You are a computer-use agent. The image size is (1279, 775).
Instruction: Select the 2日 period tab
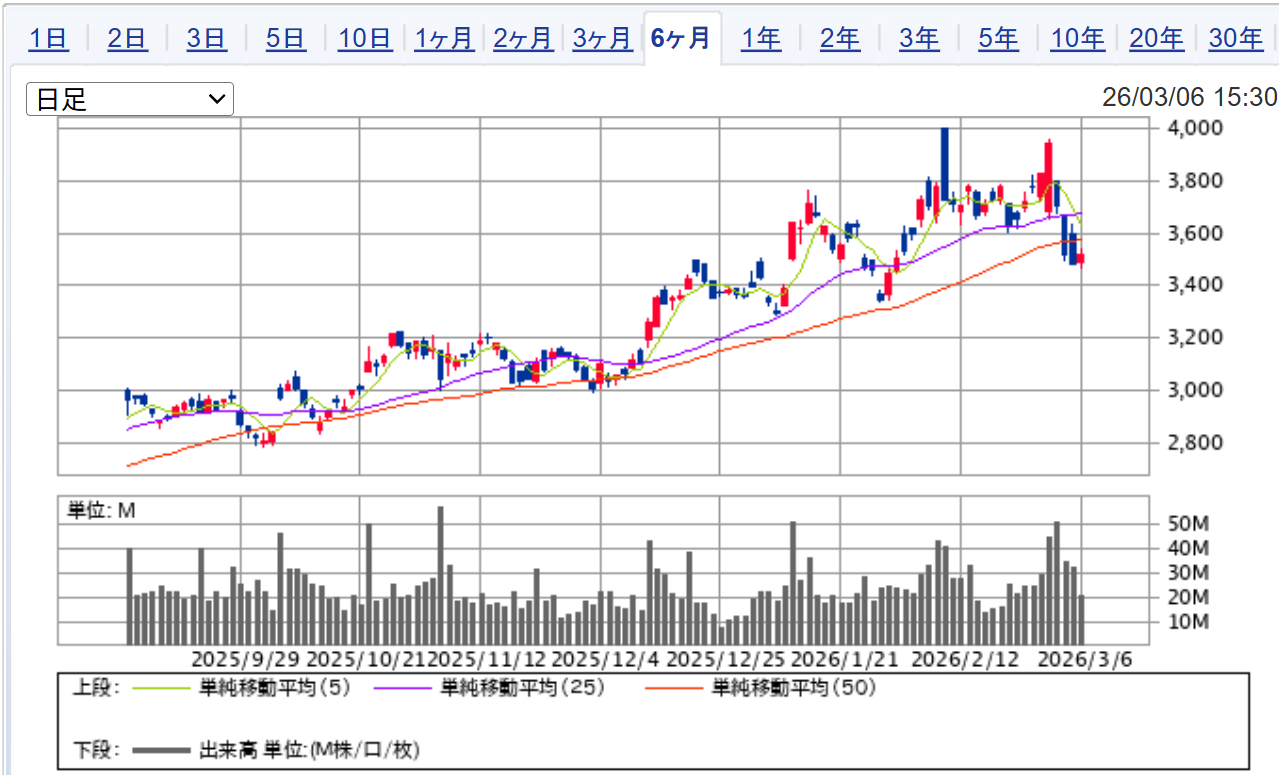tap(128, 39)
